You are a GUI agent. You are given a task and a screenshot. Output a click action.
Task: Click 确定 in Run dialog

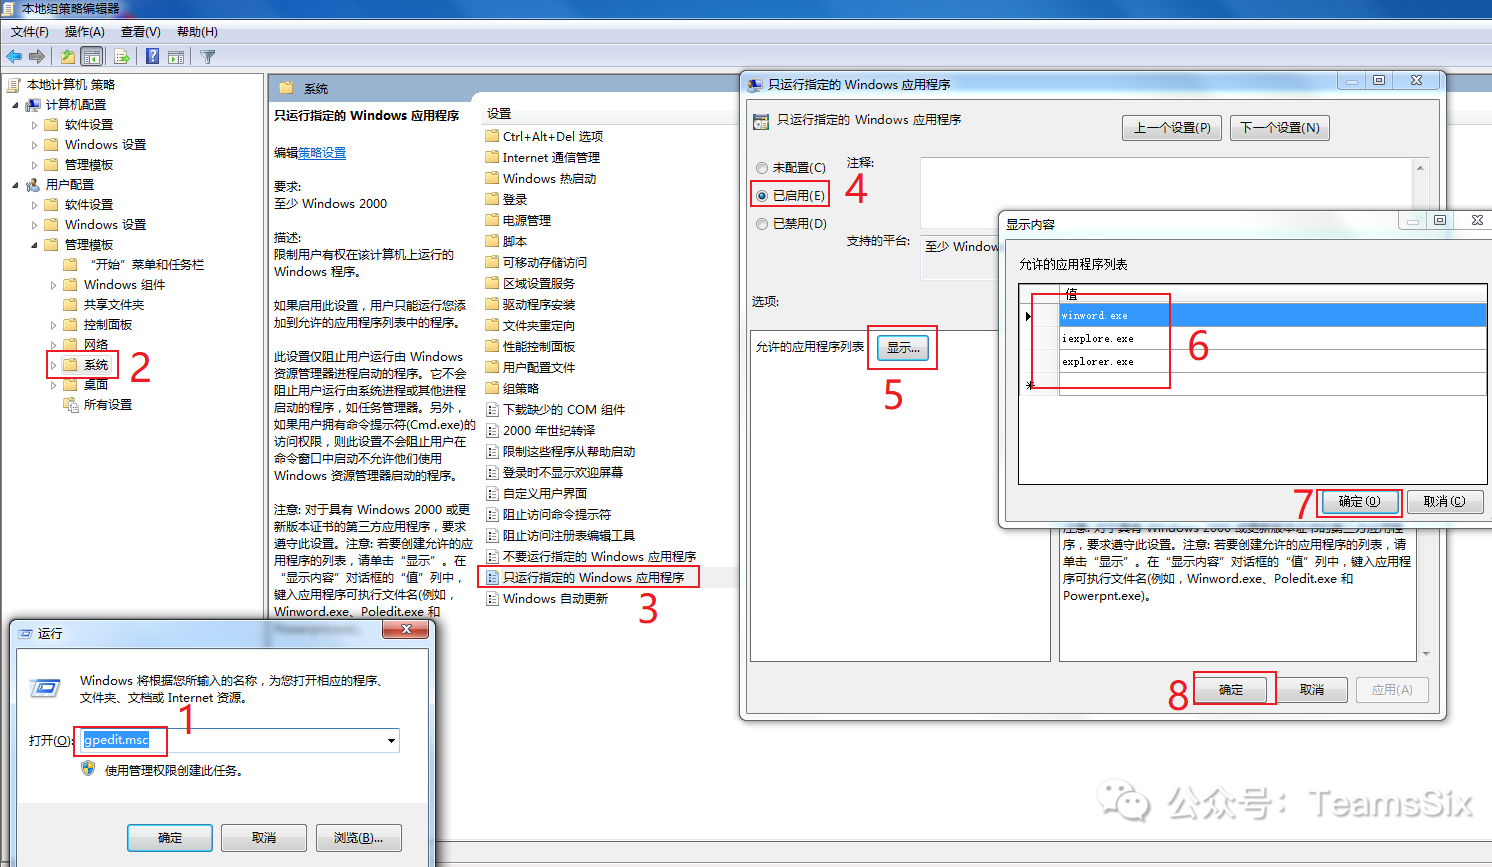170,838
